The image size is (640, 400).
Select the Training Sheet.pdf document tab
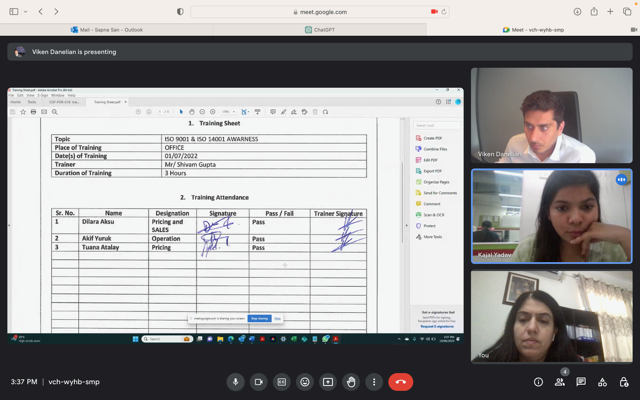(107, 102)
